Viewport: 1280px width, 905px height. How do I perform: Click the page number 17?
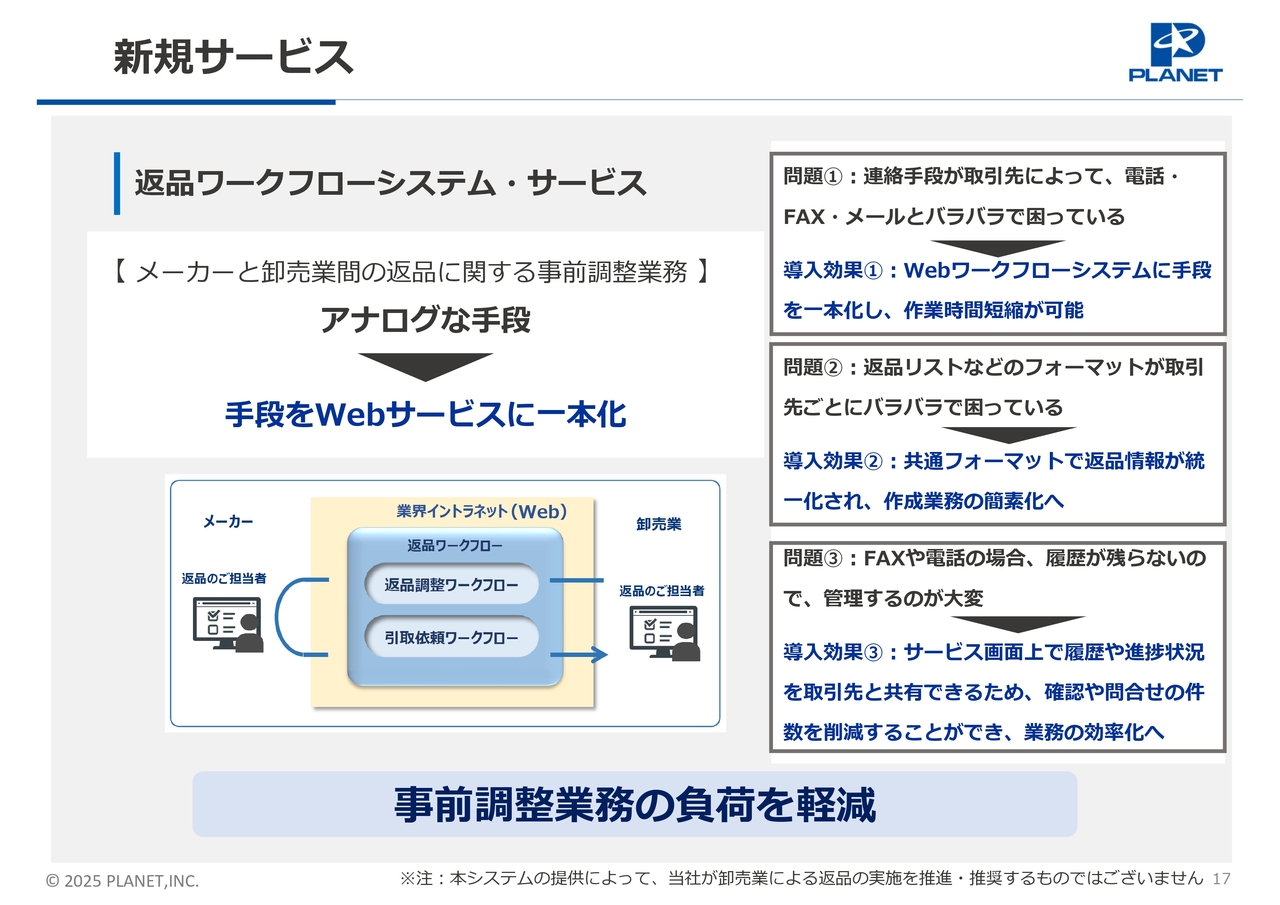tap(1220, 878)
